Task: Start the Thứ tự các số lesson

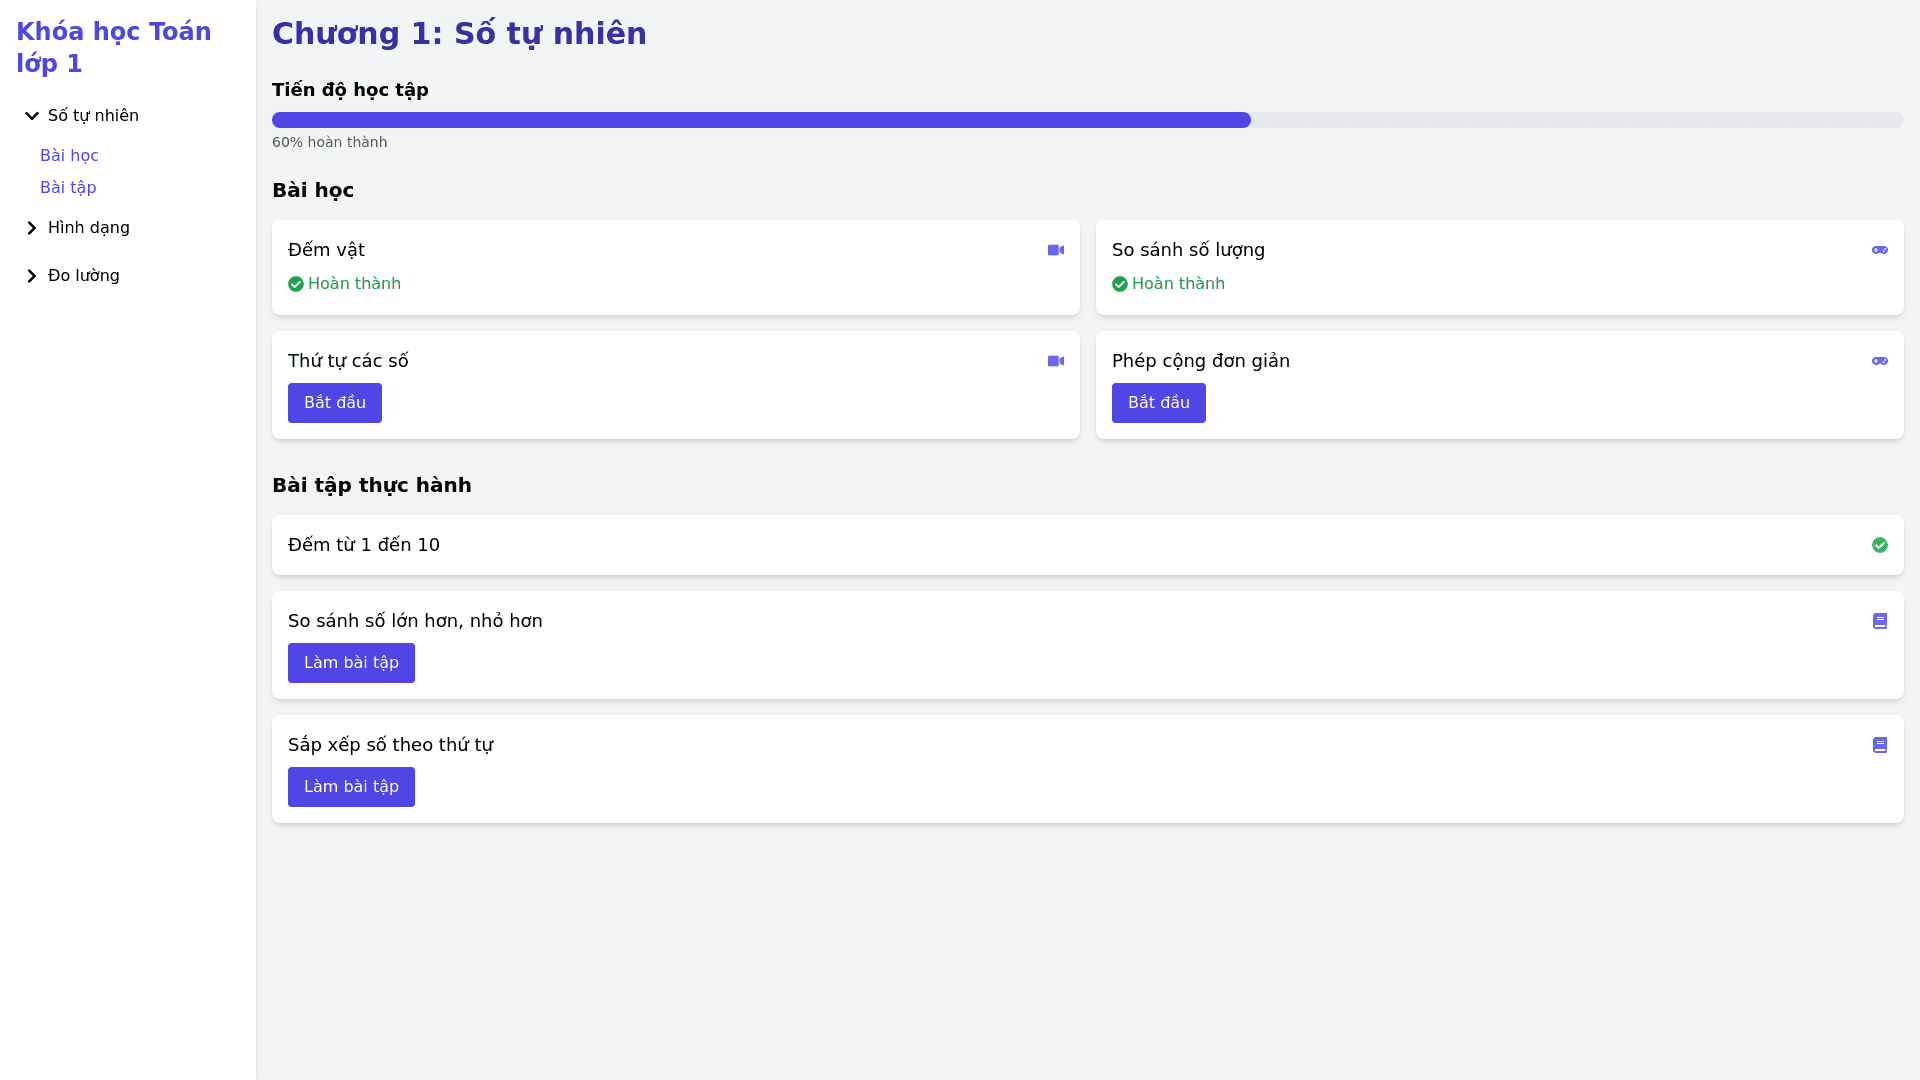Action: coord(334,403)
